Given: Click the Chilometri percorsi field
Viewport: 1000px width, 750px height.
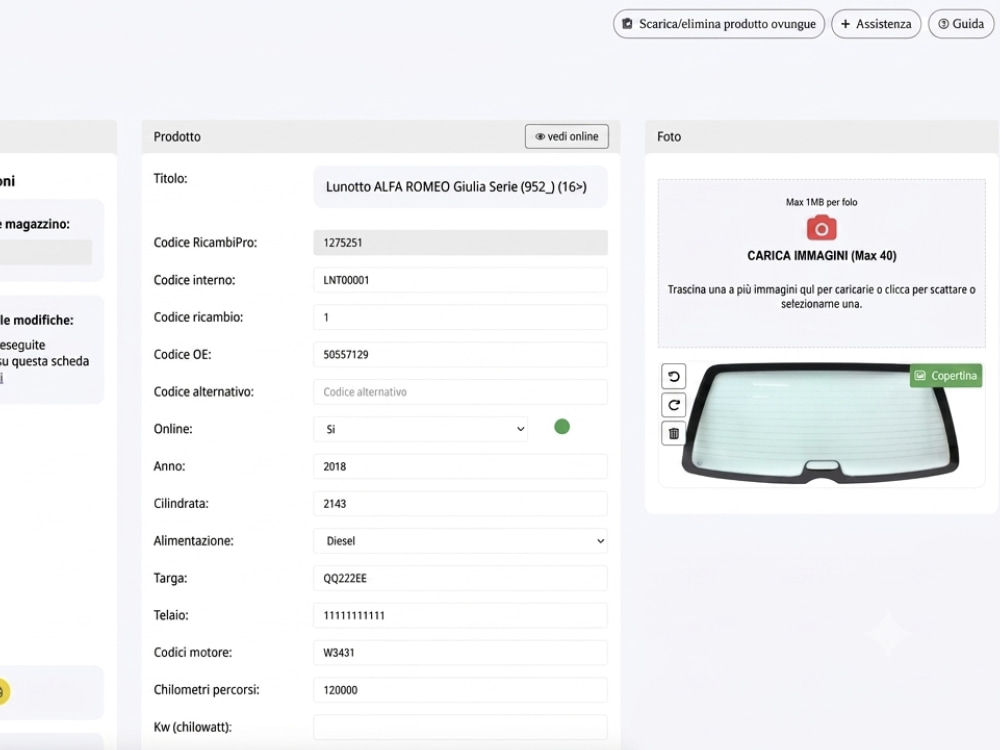Looking at the screenshot, I should 460,690.
